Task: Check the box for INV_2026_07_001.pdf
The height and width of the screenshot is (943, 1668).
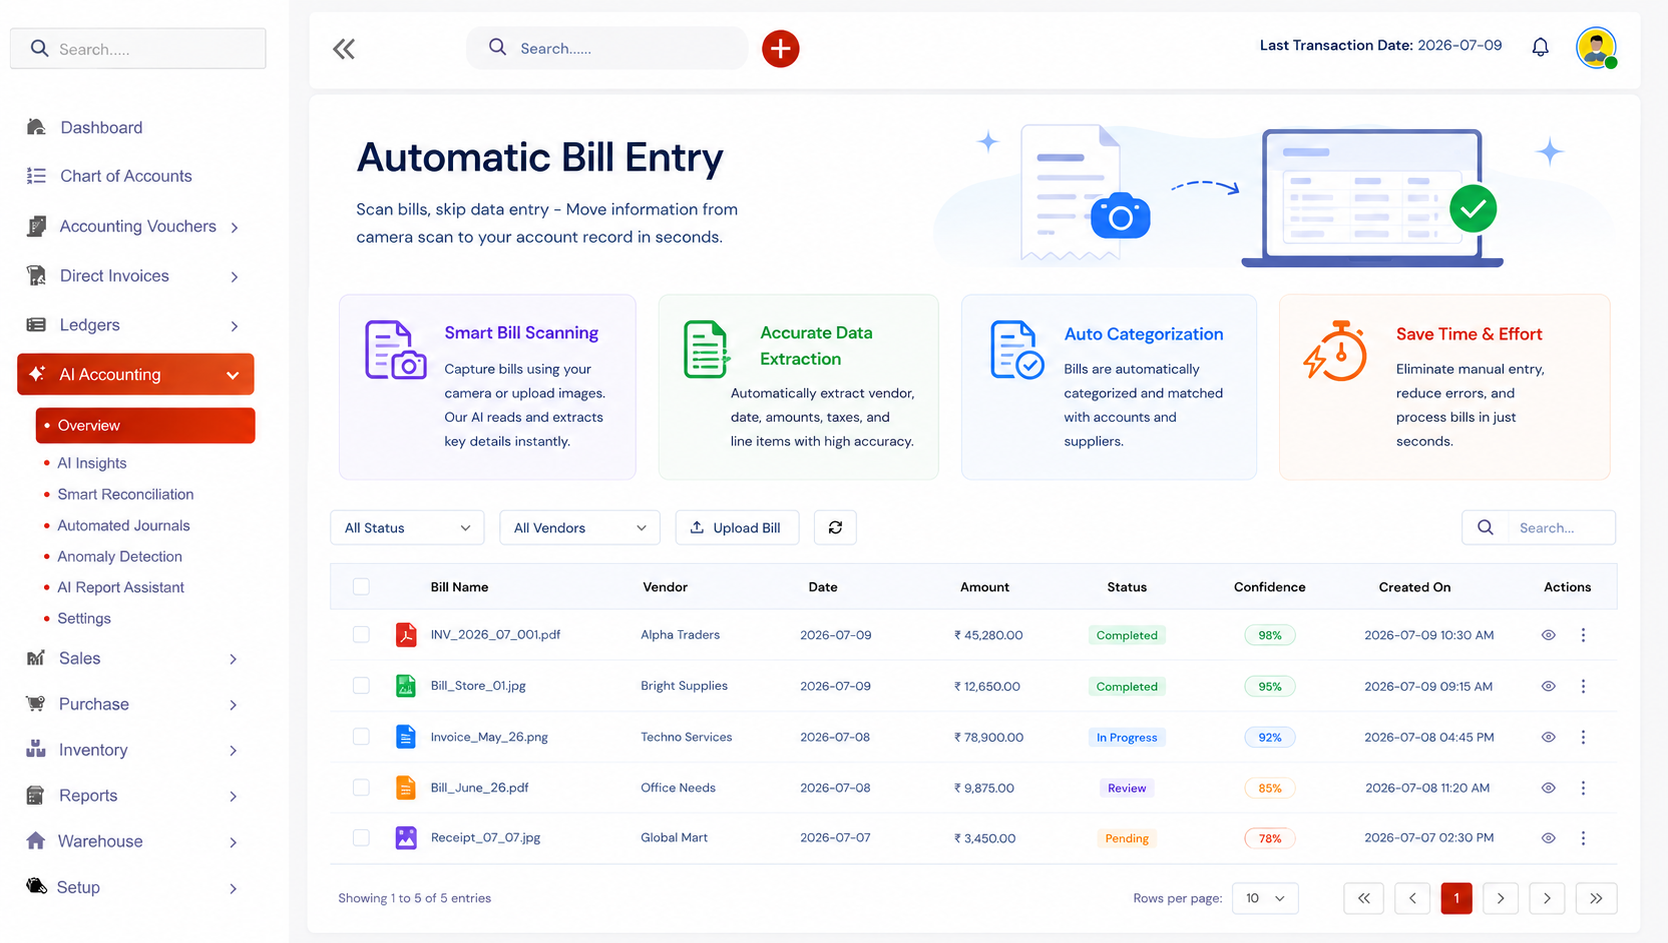Action: [361, 635]
